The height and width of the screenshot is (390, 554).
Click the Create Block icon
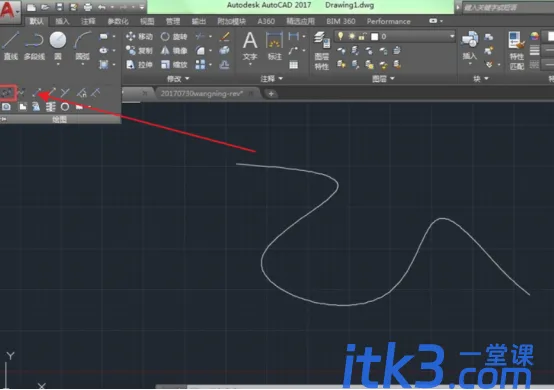(489, 37)
